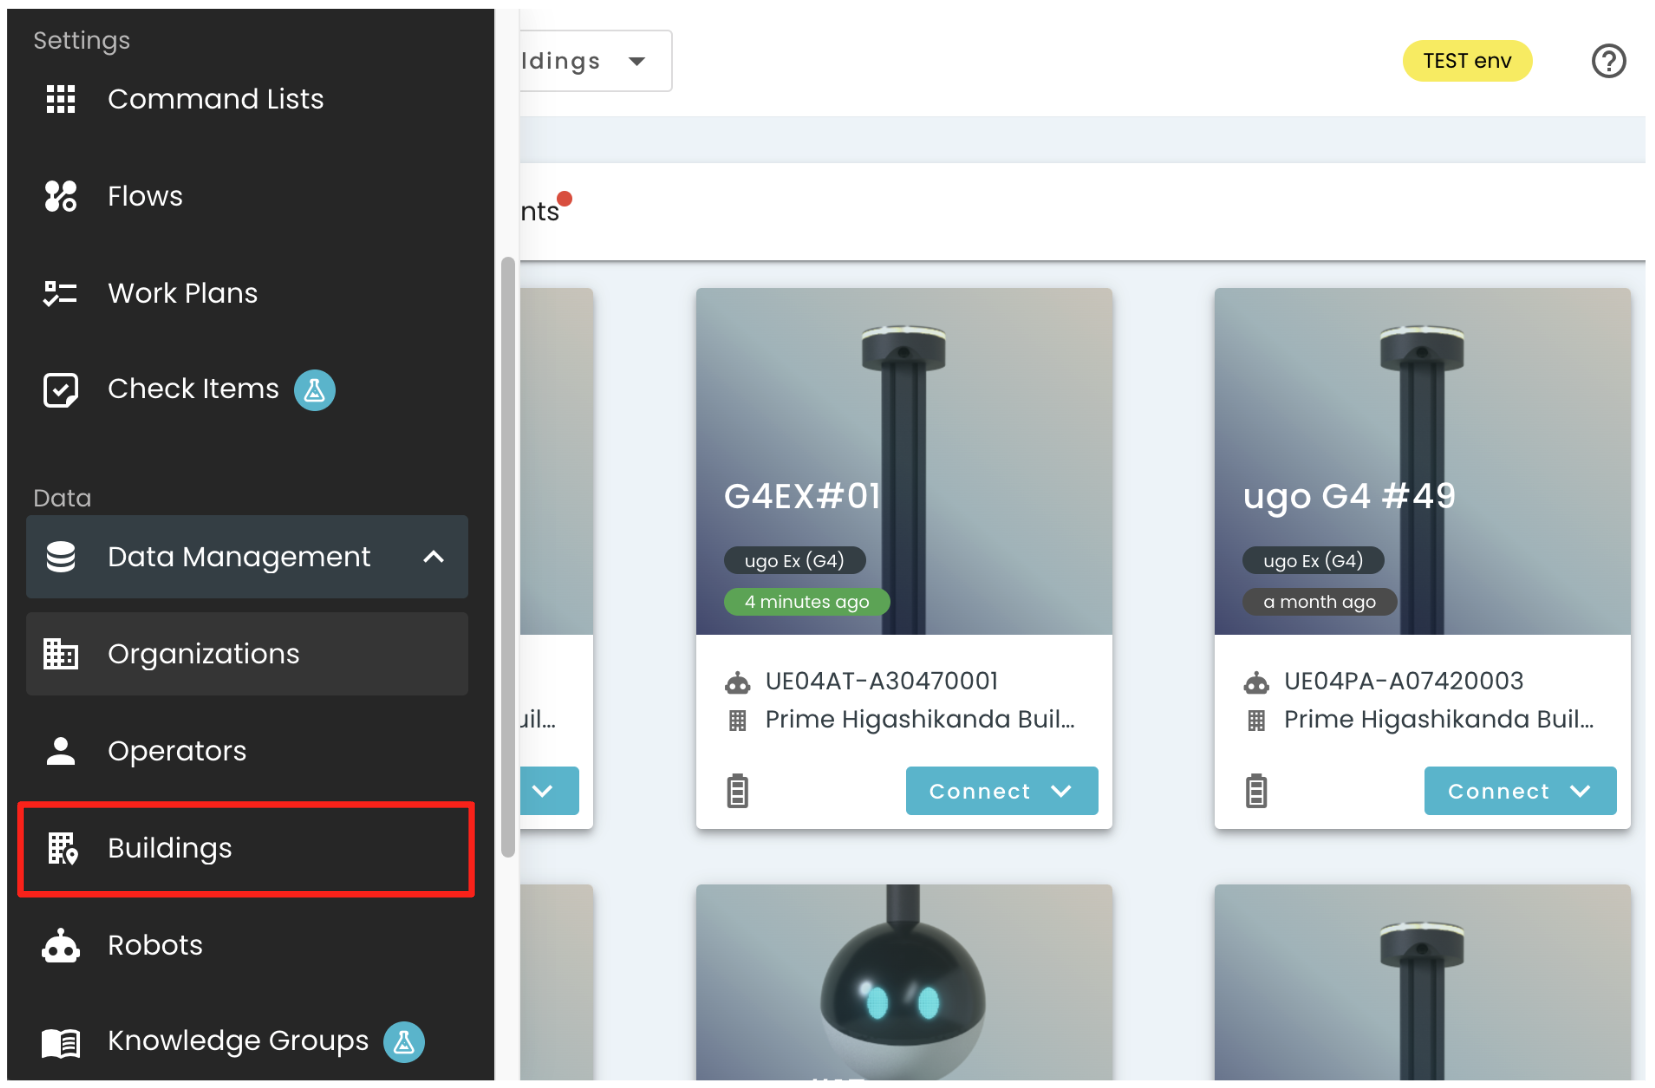Click the Check Items checkbox icon
The image size is (1655, 1088).
coord(61,389)
